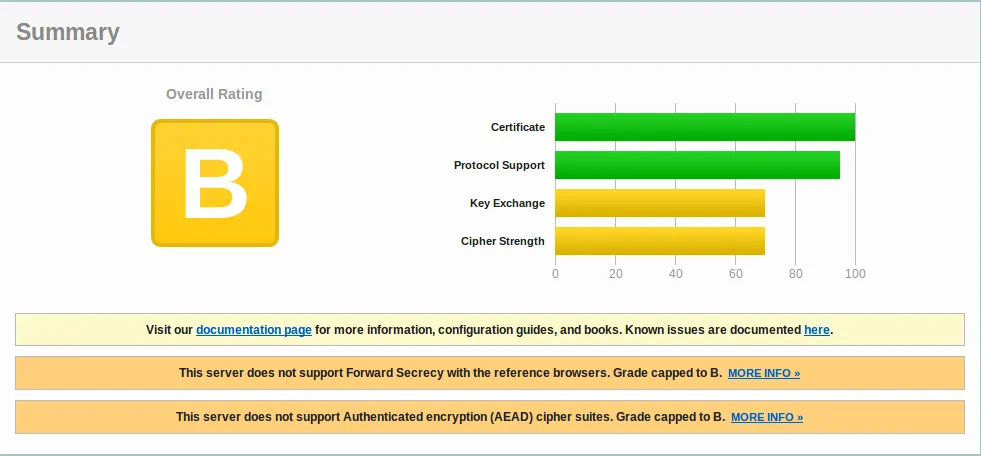
Task: Click the 60 mark on chart axis
Action: [x=735, y=274]
